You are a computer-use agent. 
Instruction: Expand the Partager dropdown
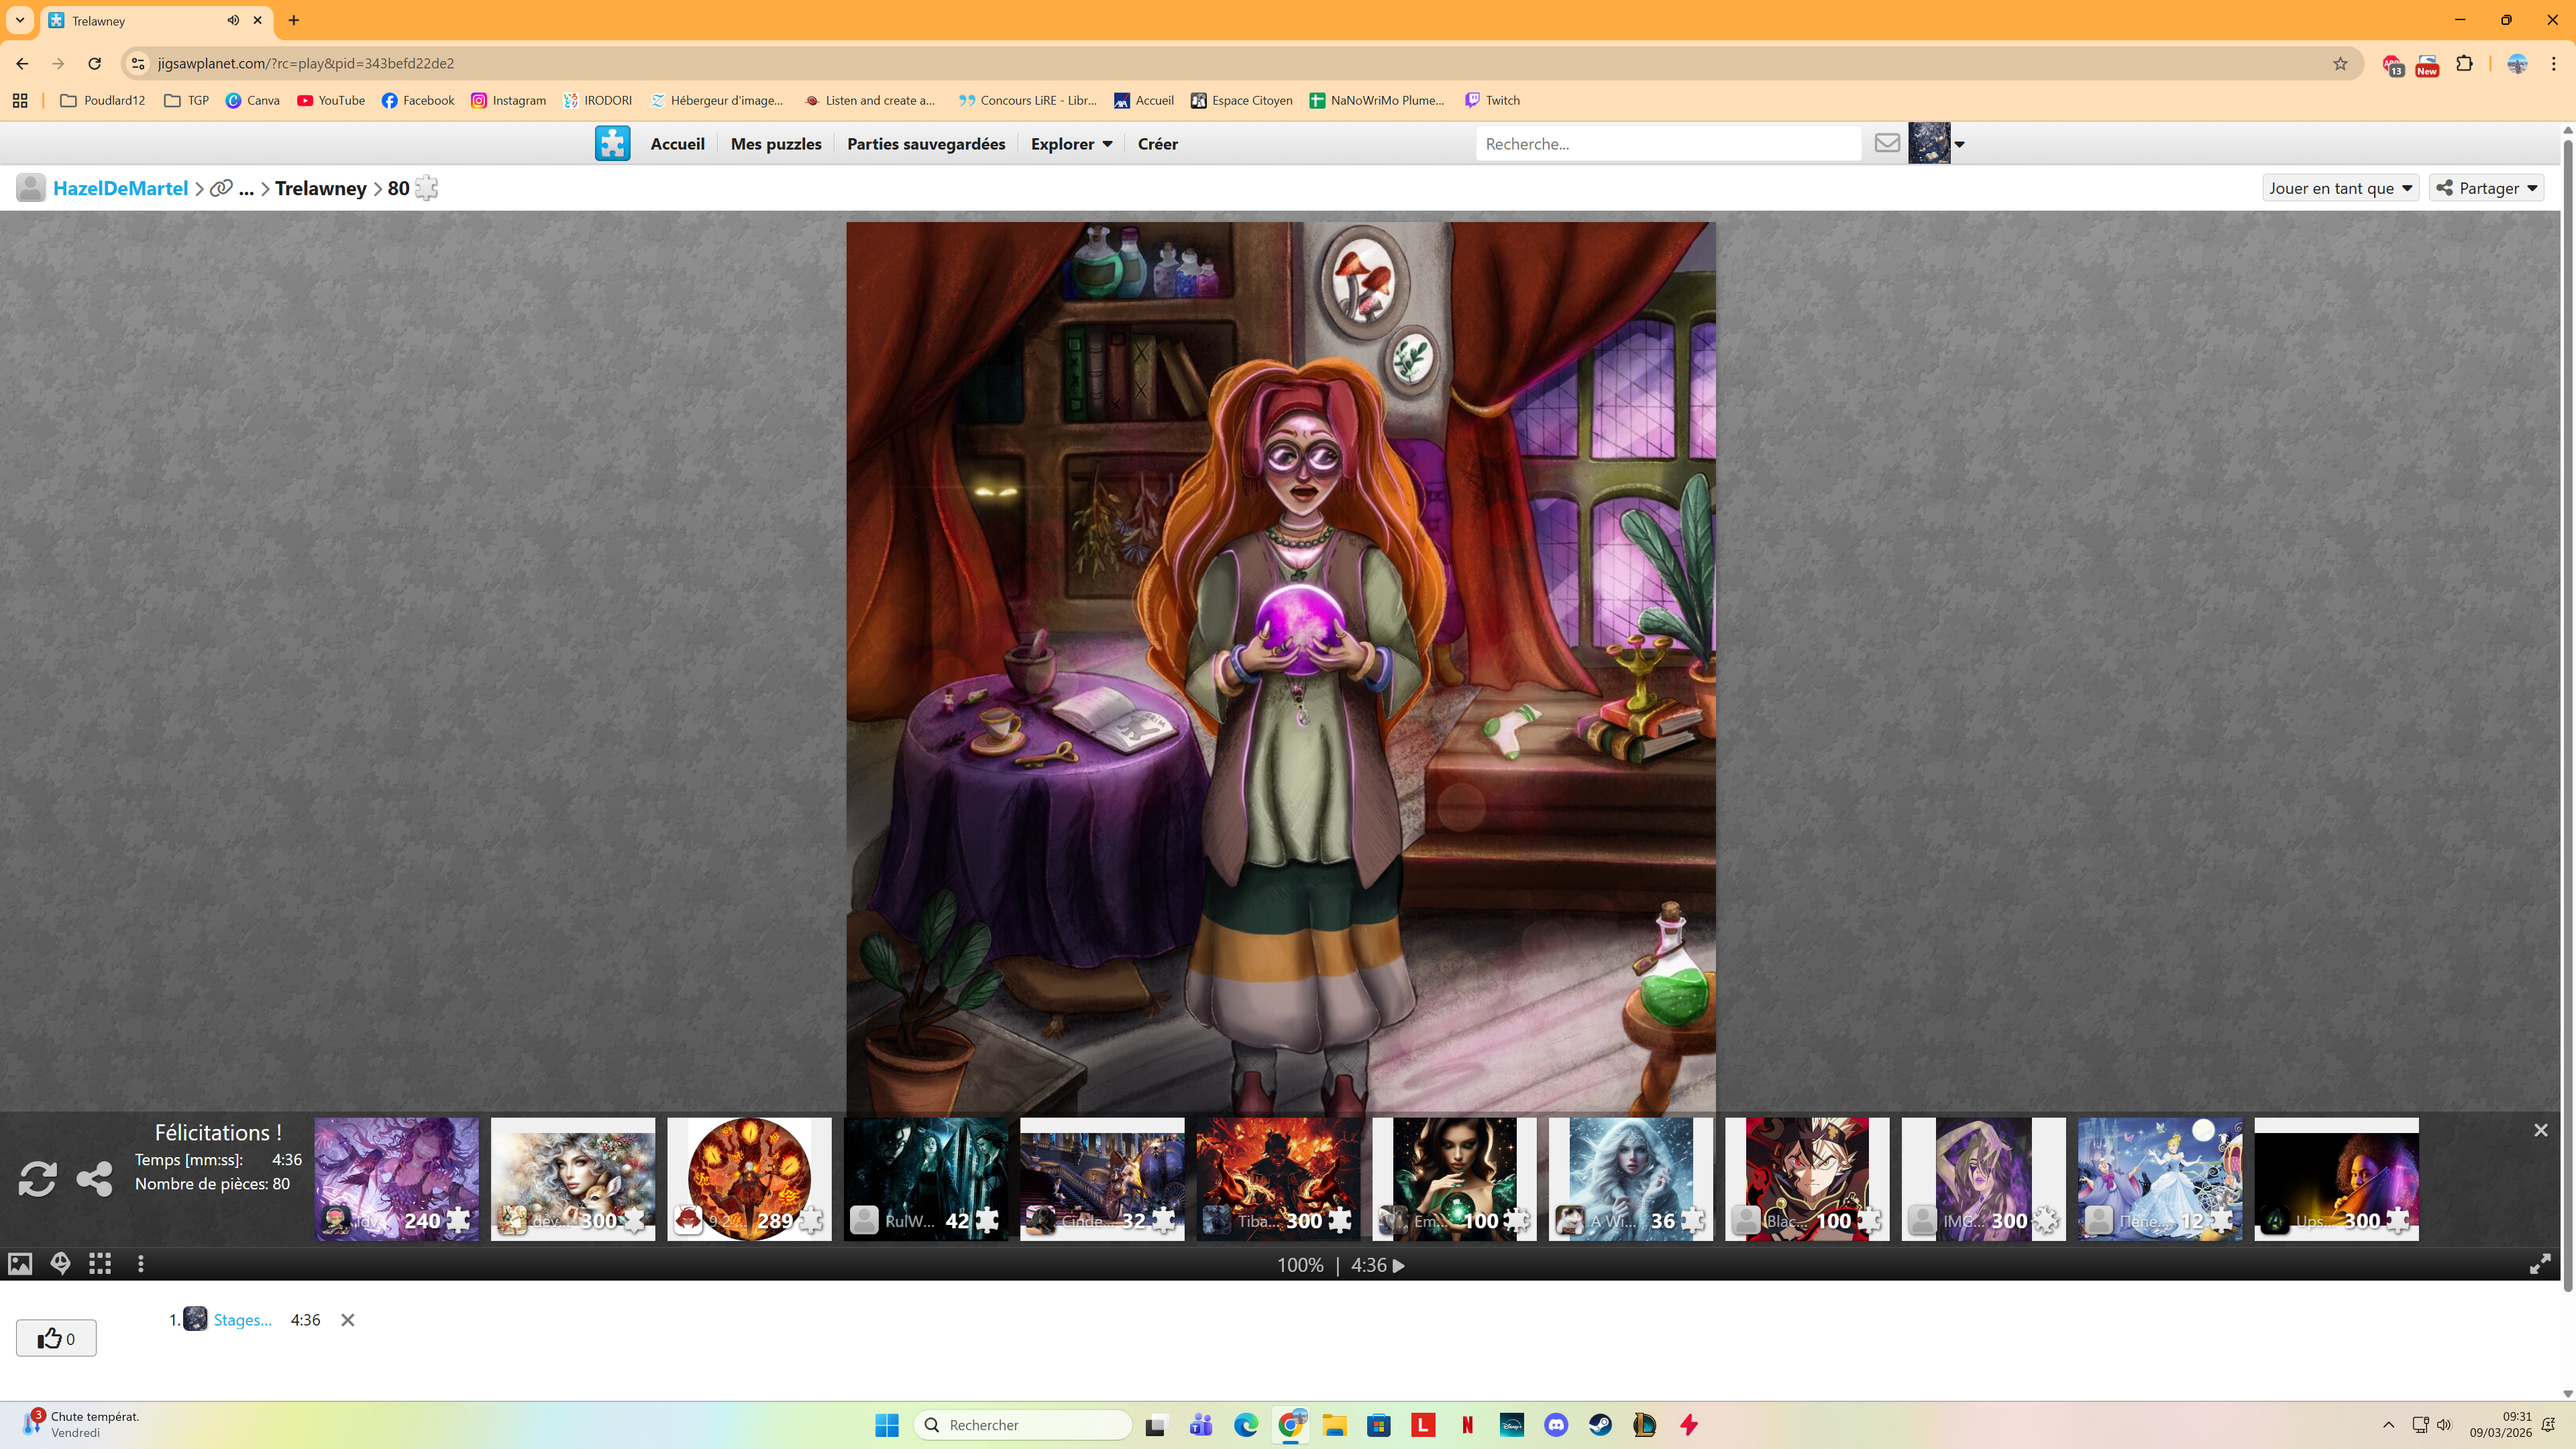[x=2486, y=188]
